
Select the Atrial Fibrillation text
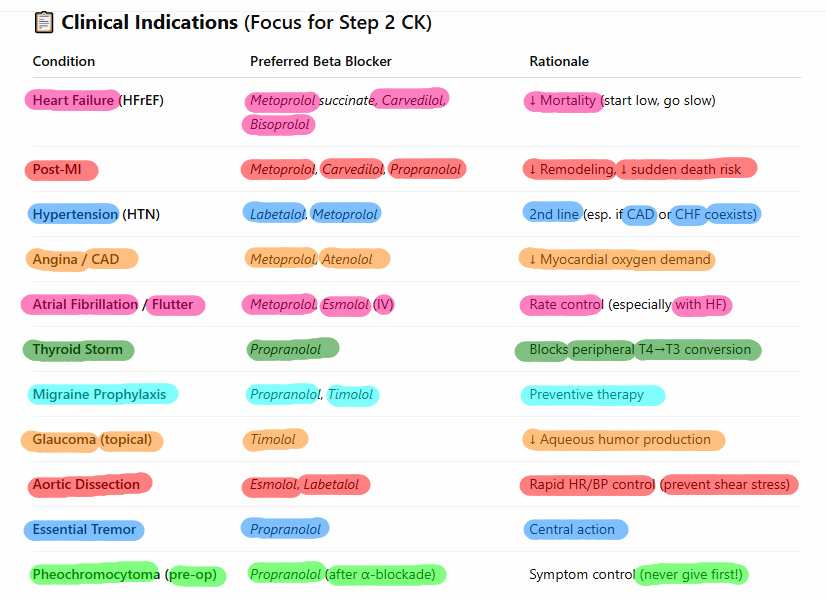(x=84, y=304)
